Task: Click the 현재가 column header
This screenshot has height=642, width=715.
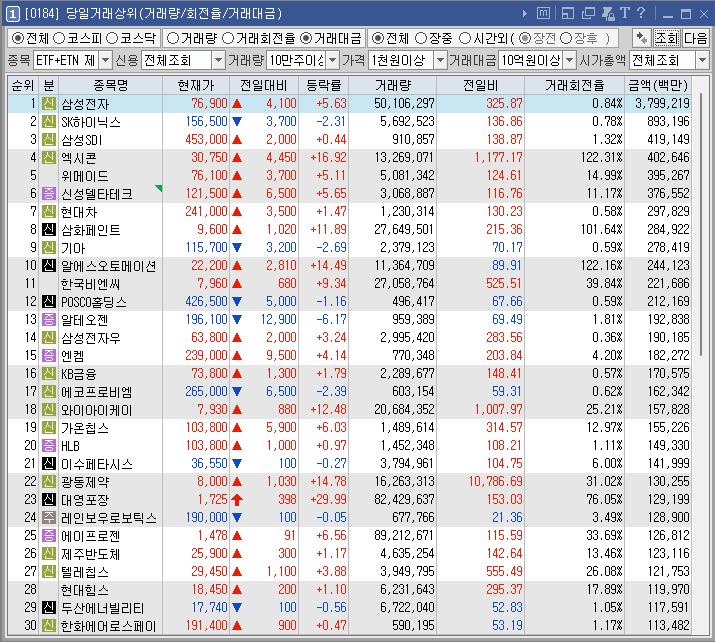Action: (x=196, y=85)
